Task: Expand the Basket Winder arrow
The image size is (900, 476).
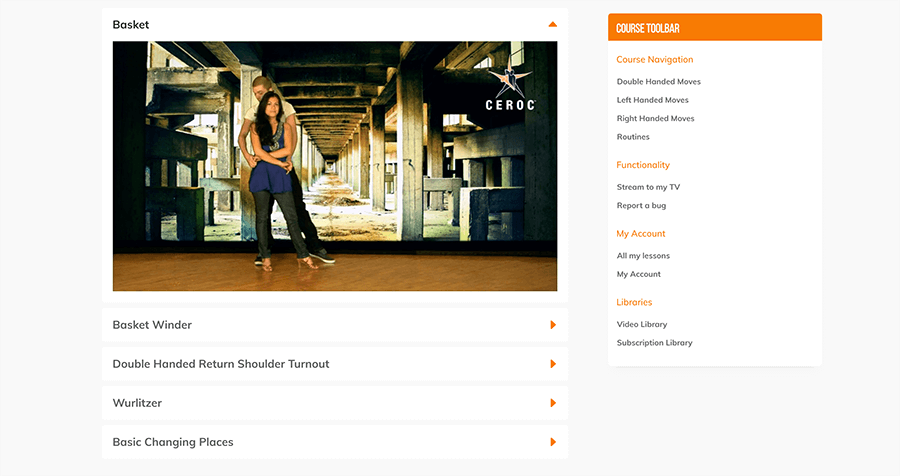Action: point(553,325)
